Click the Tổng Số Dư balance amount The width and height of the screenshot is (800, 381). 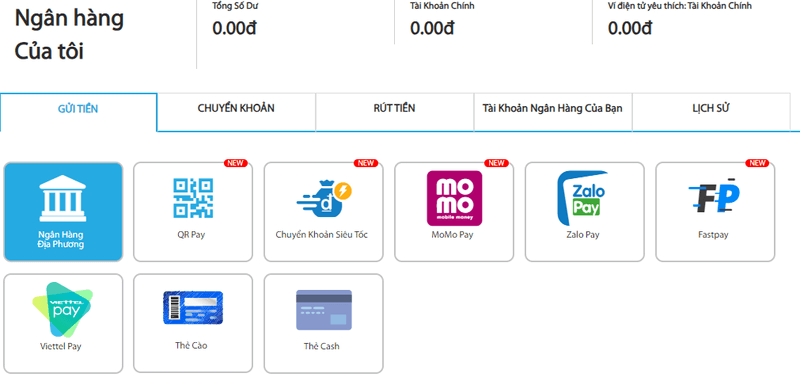(234, 29)
